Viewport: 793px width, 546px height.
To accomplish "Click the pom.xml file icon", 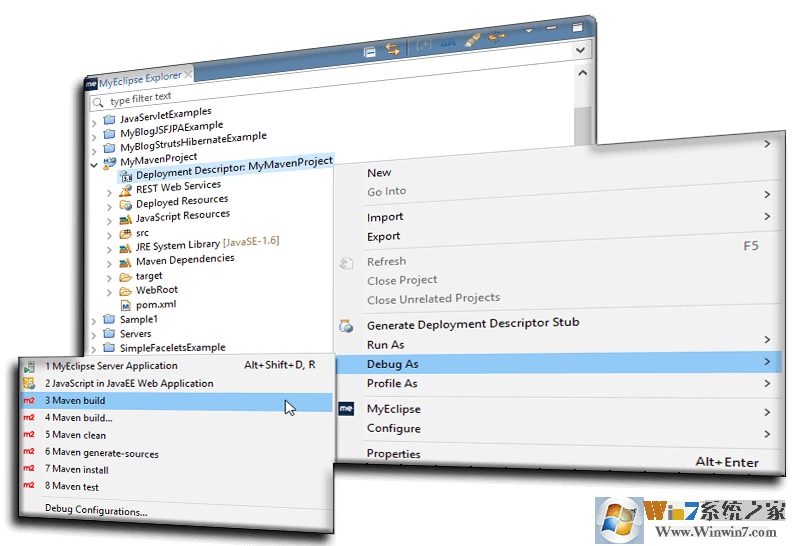I will click(x=126, y=304).
